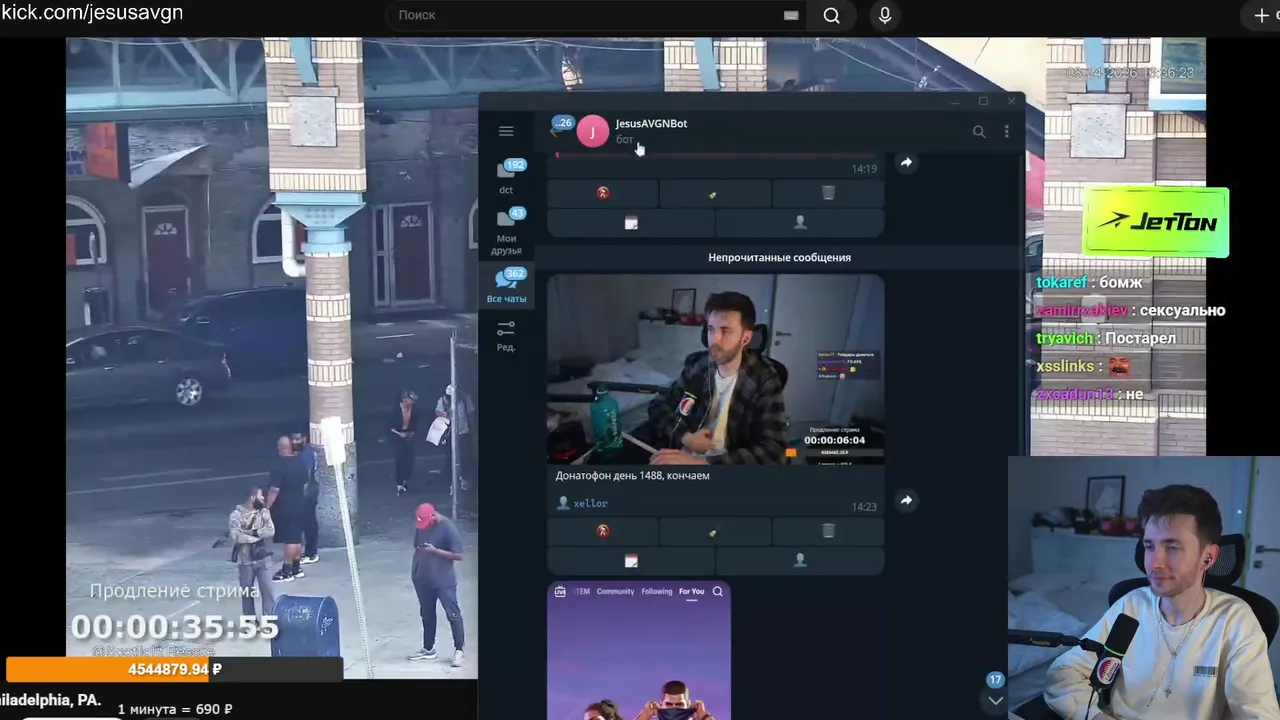Click the trash button under the 14:19 message
Screen dimensions: 1280x720
click(828, 193)
